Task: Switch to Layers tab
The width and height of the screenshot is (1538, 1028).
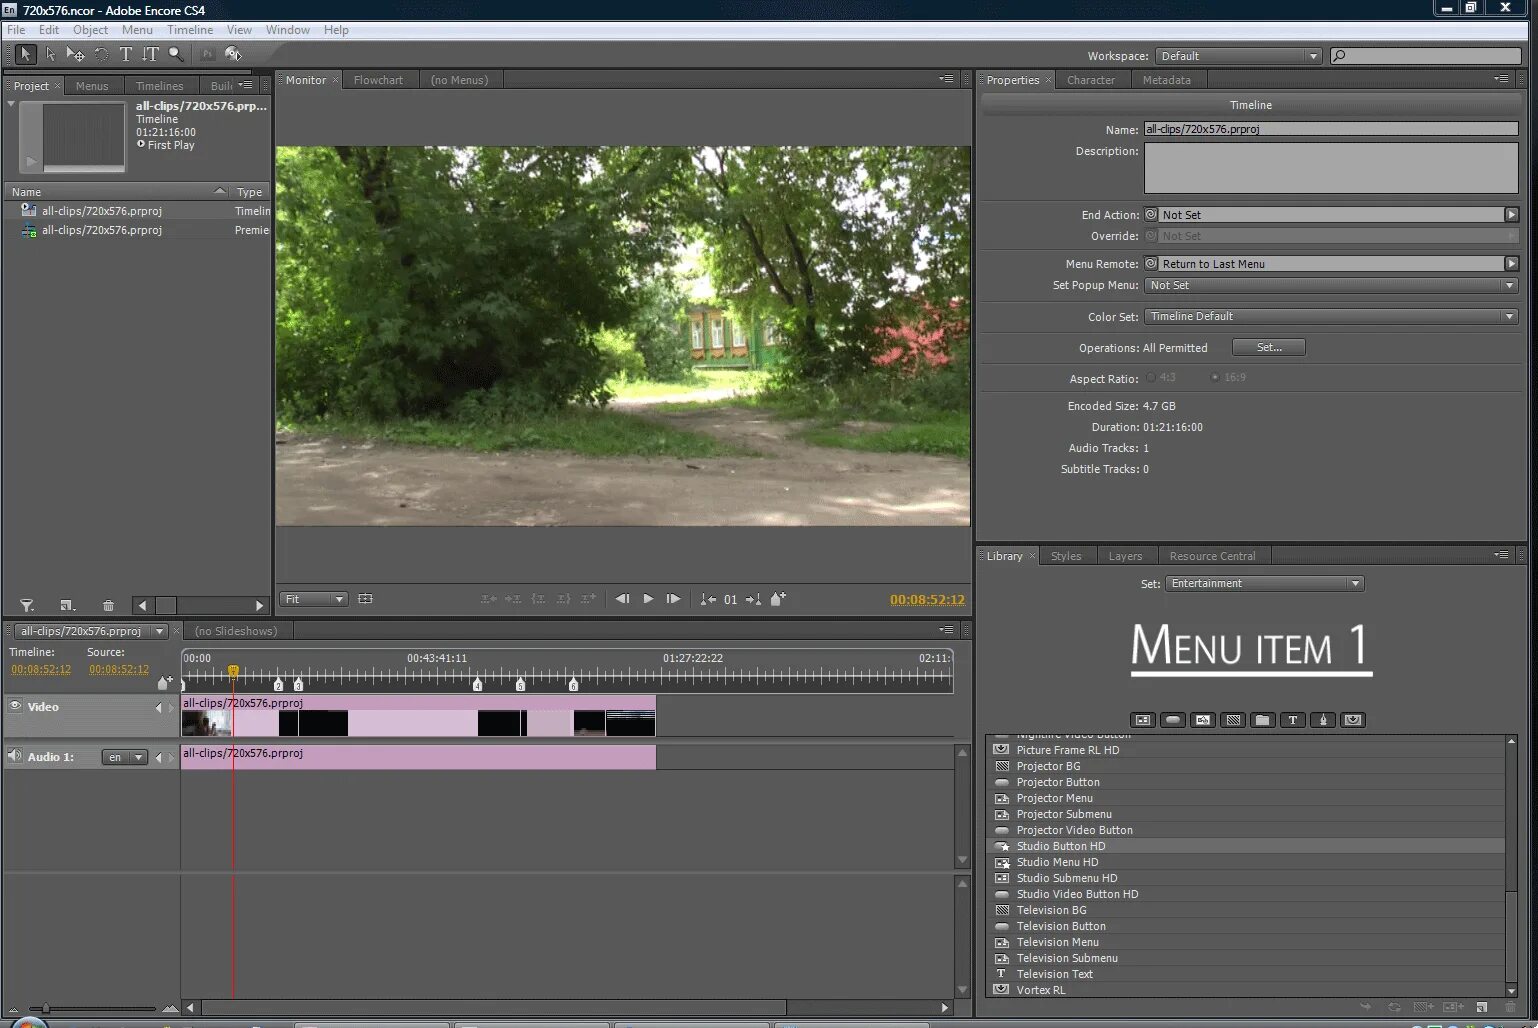Action: 1125,556
